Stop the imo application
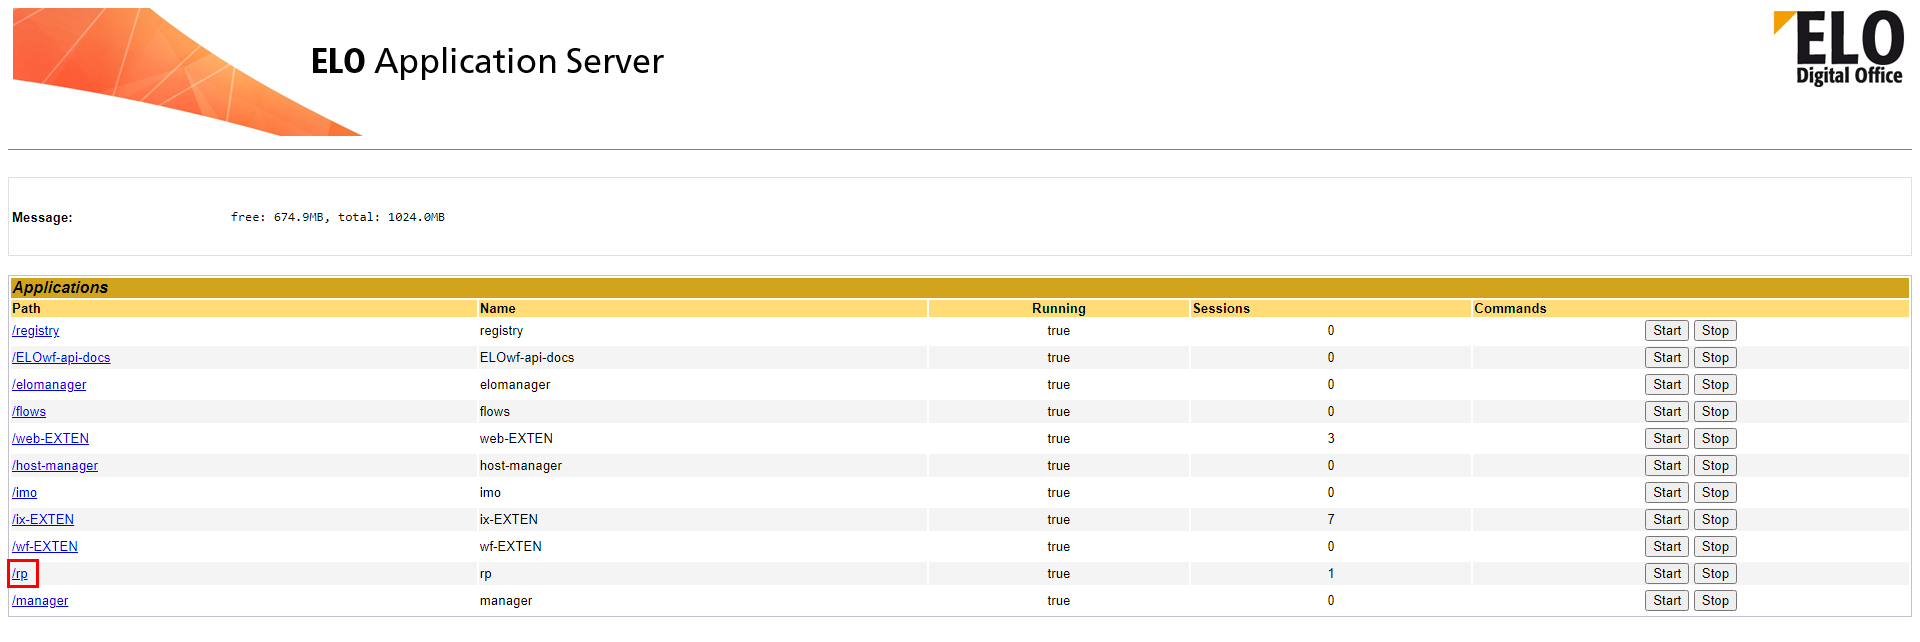The height and width of the screenshot is (642, 1920). (1715, 493)
